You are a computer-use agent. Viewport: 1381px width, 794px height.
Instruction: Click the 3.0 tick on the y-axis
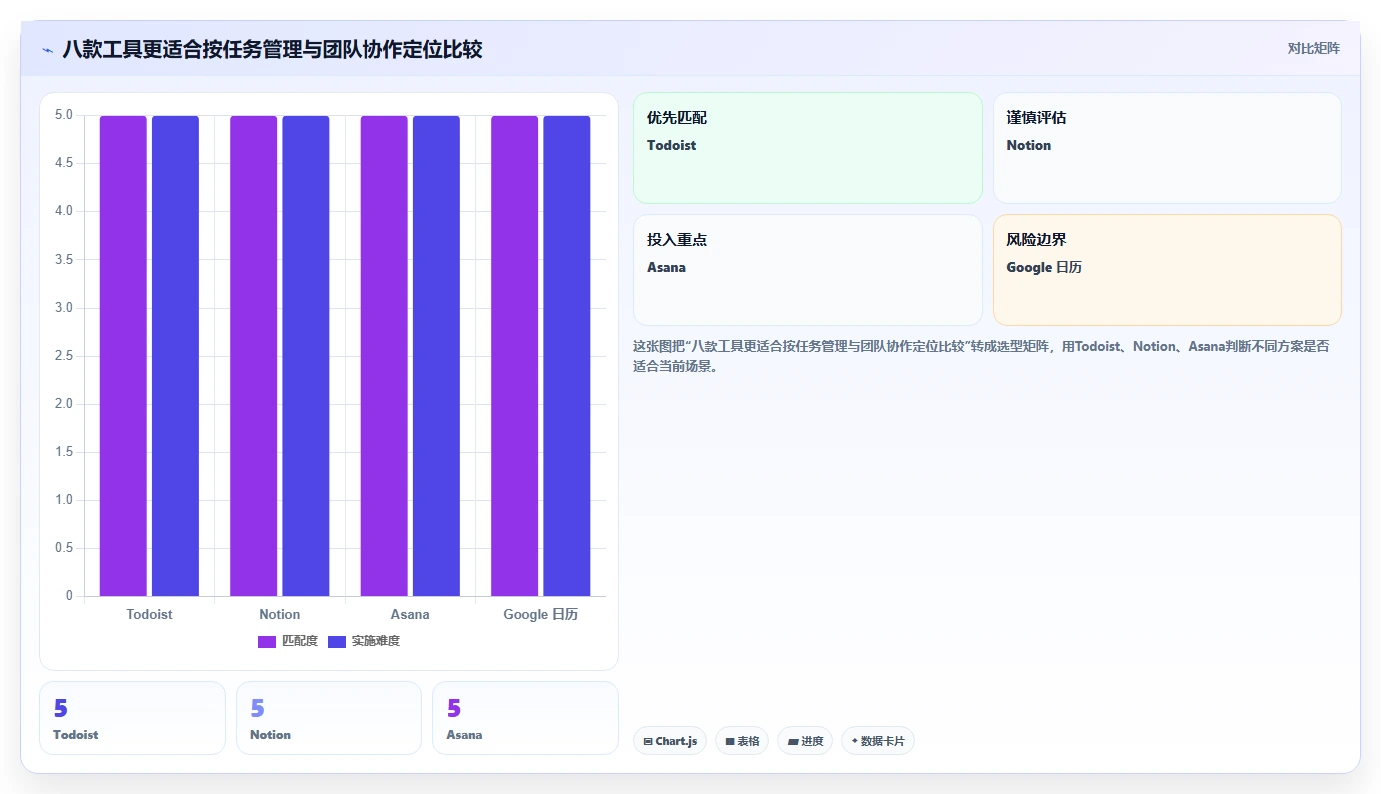coord(63,307)
